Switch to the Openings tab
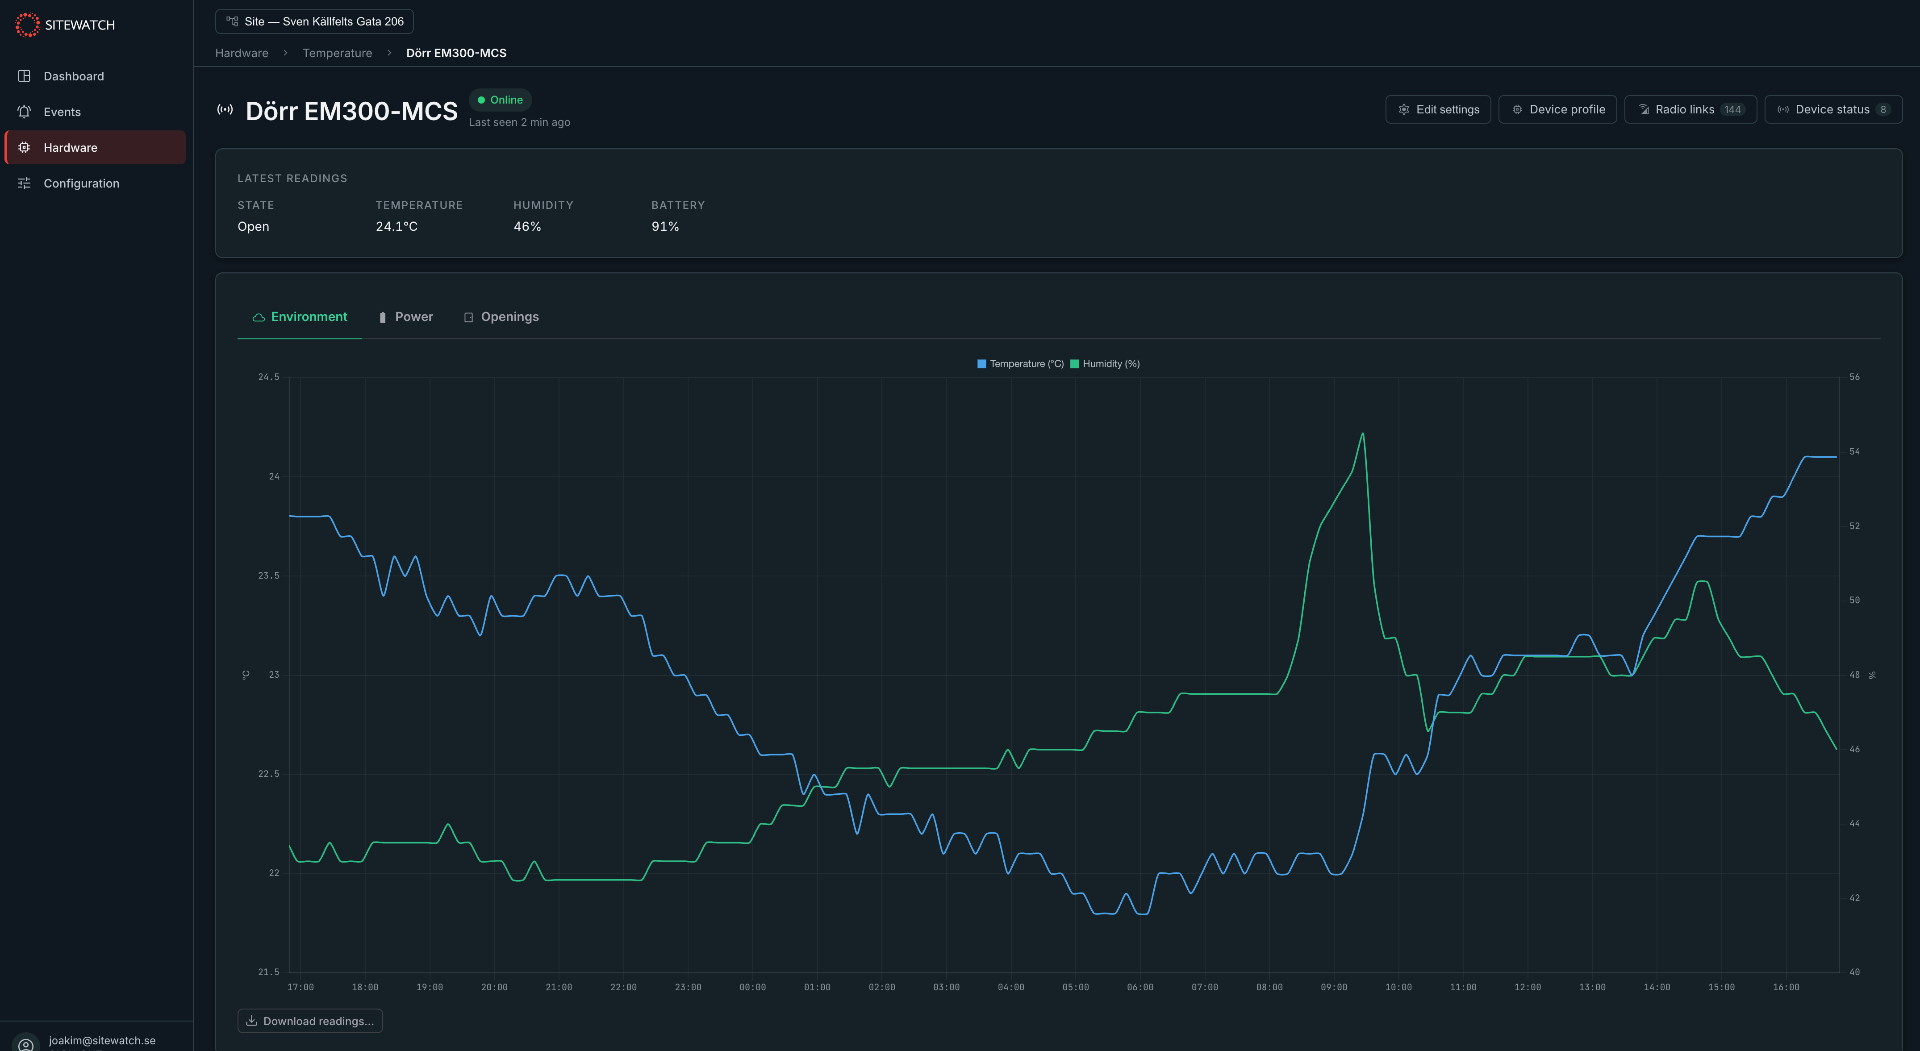This screenshot has height=1051, width=1920. 501,317
